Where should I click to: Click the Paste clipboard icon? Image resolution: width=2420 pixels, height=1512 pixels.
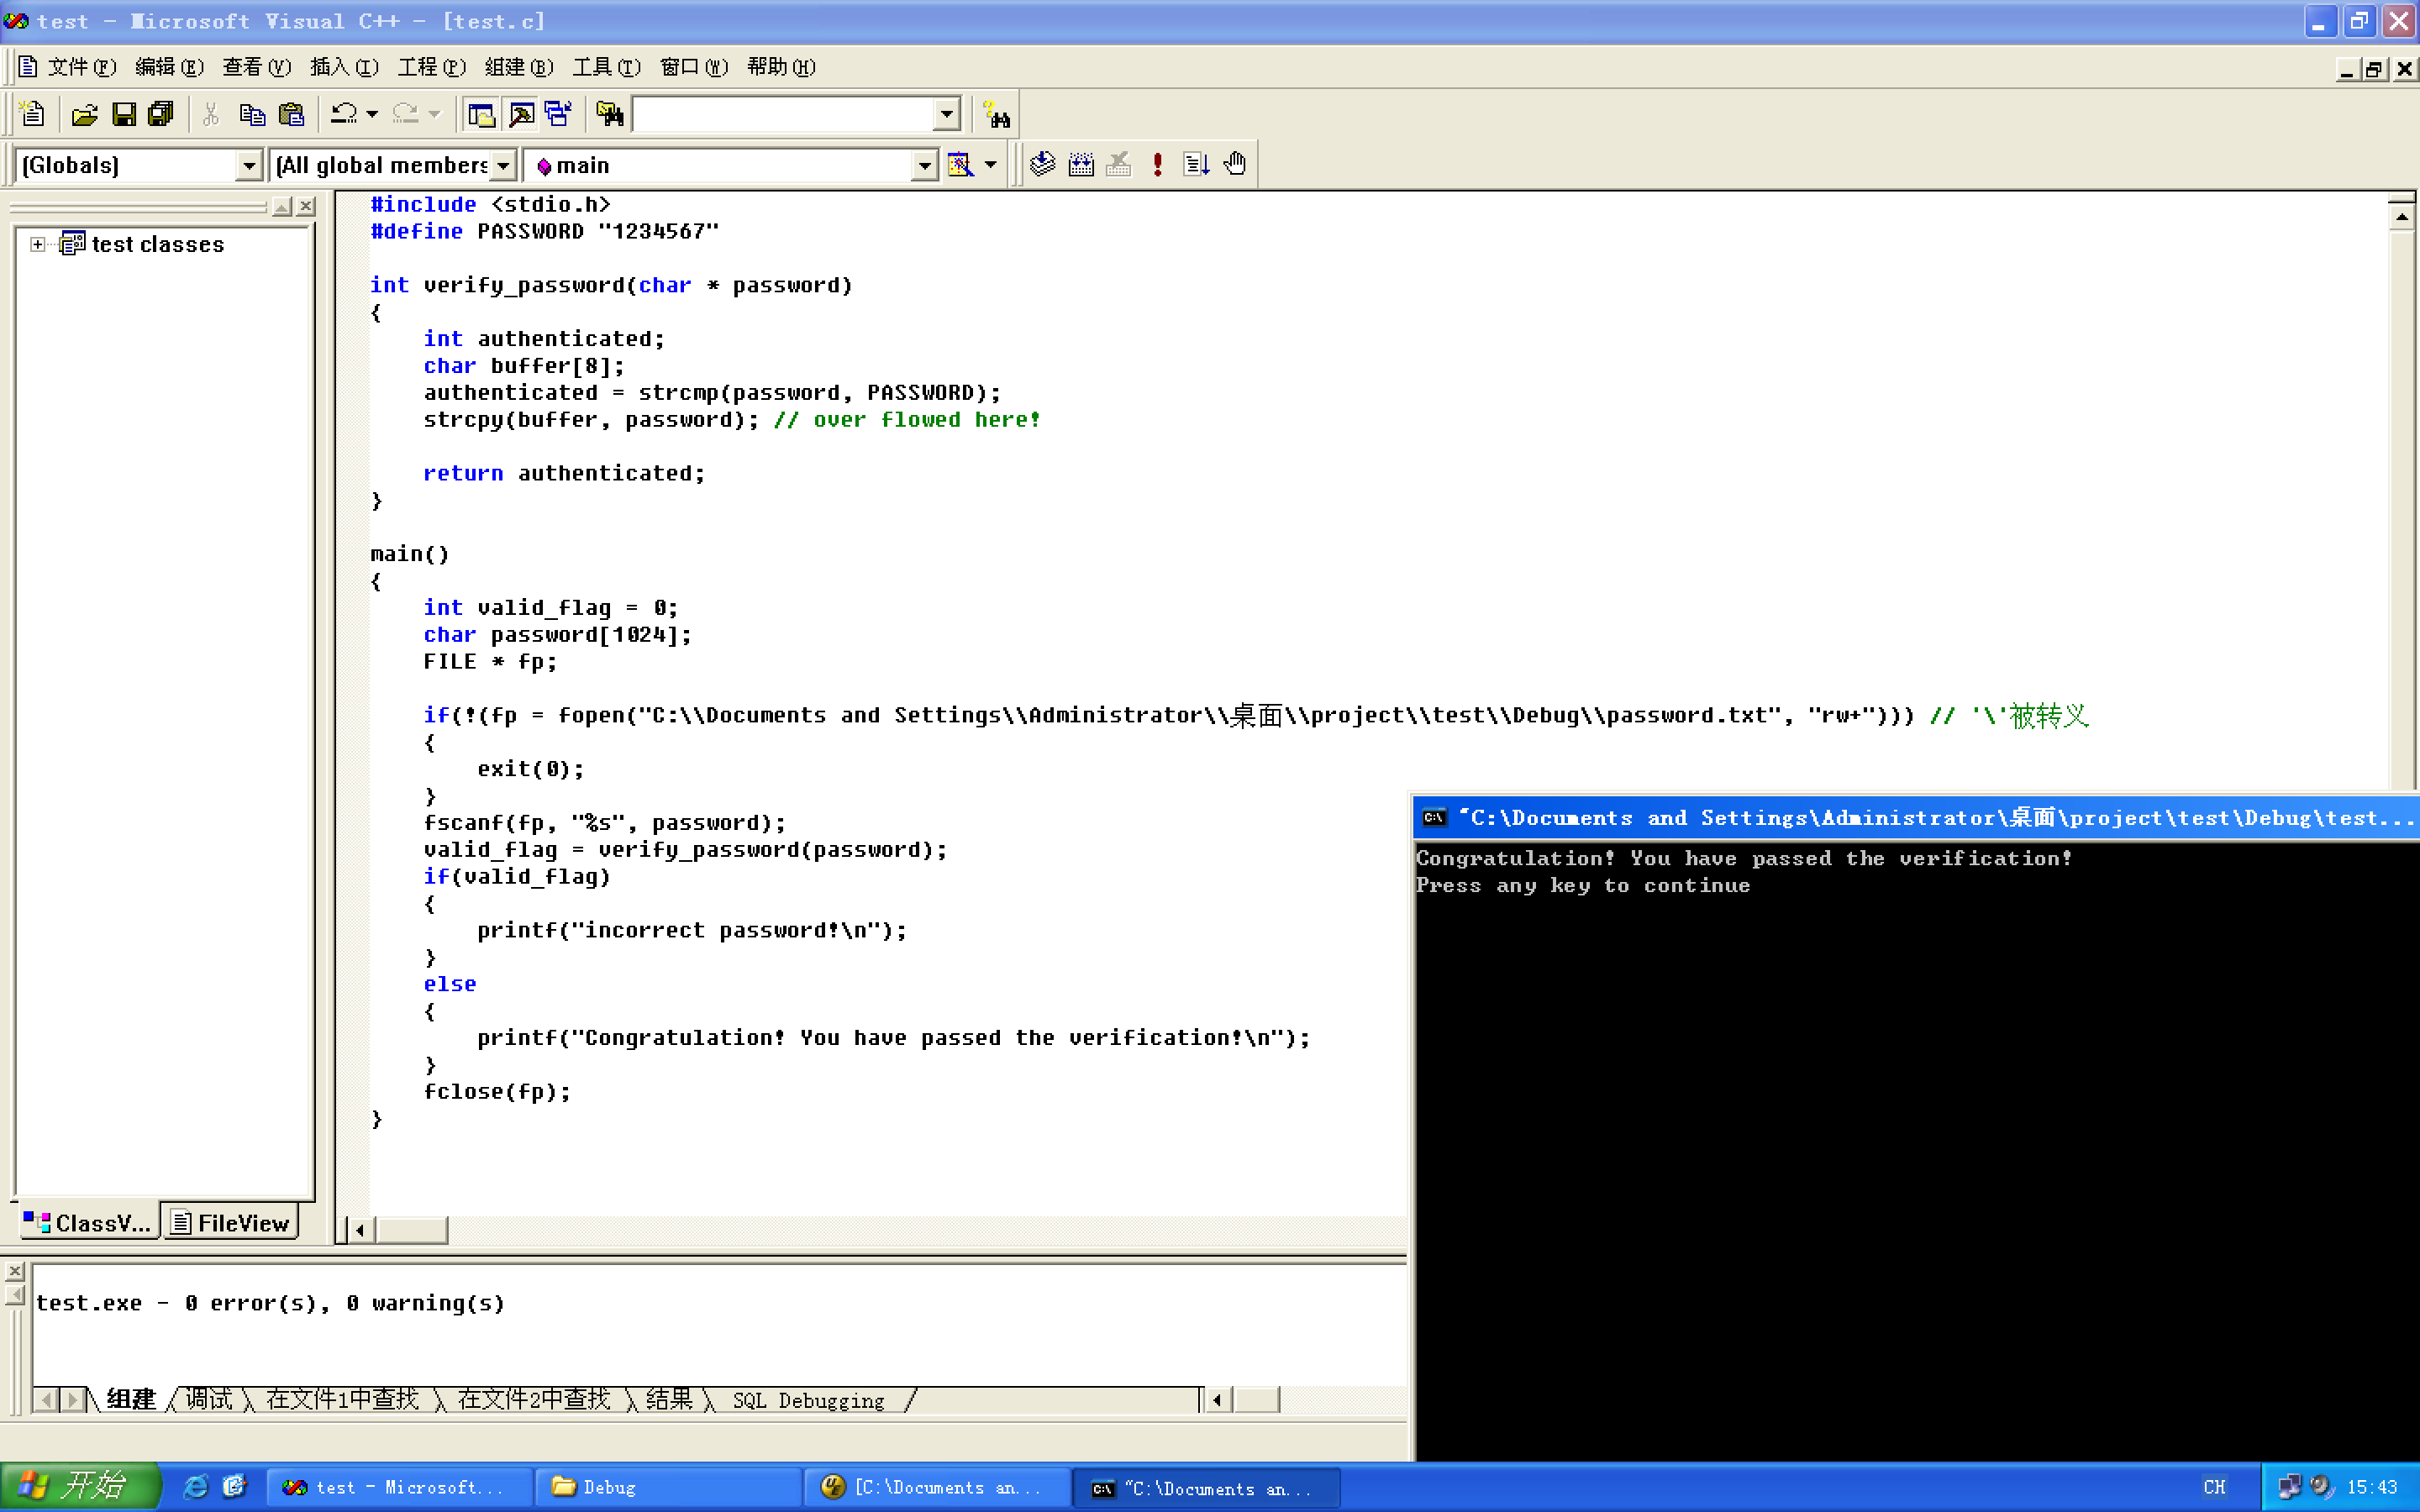pyautogui.click(x=291, y=114)
